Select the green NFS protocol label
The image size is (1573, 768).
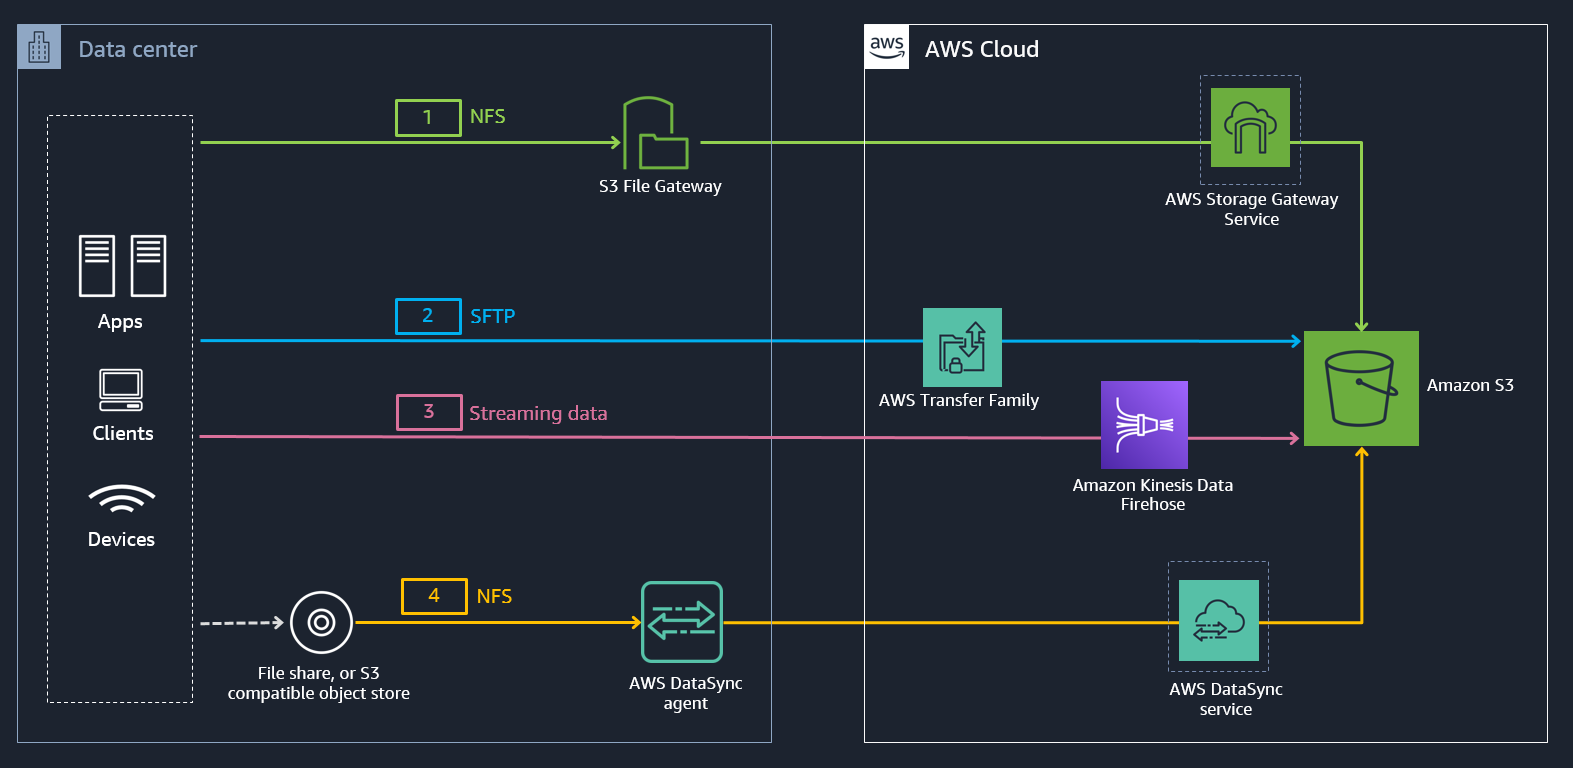click(488, 116)
